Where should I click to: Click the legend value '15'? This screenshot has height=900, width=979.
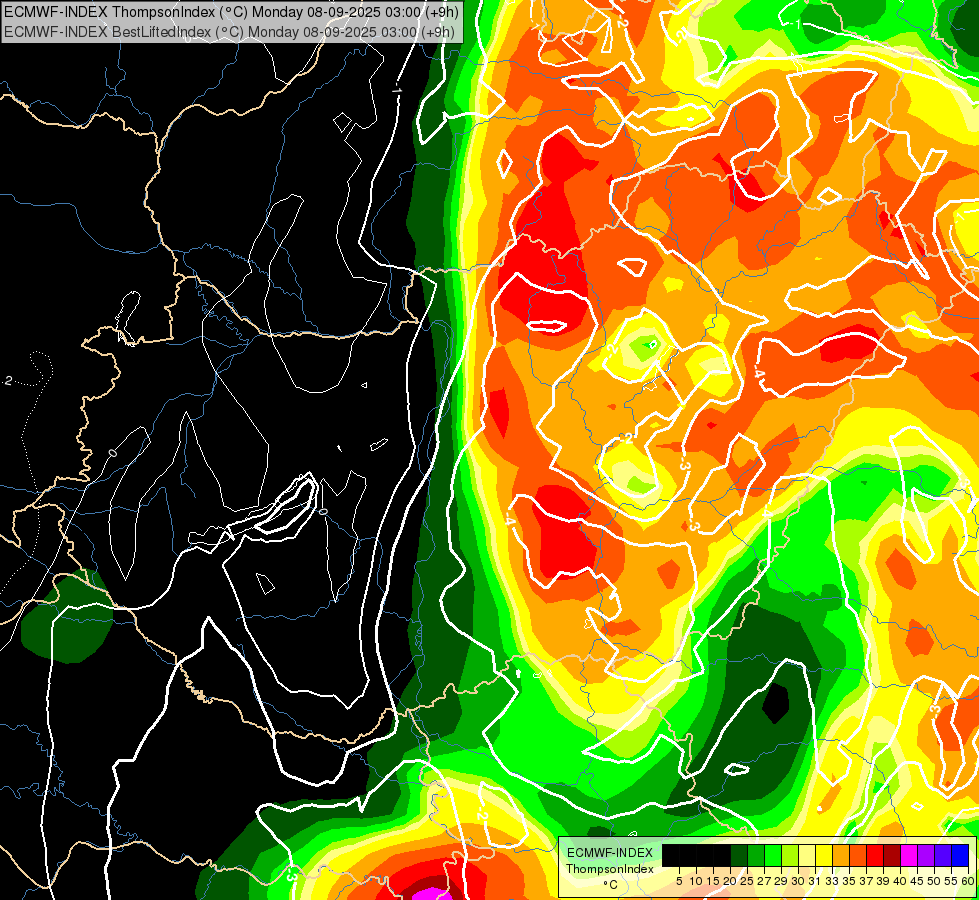[713, 881]
